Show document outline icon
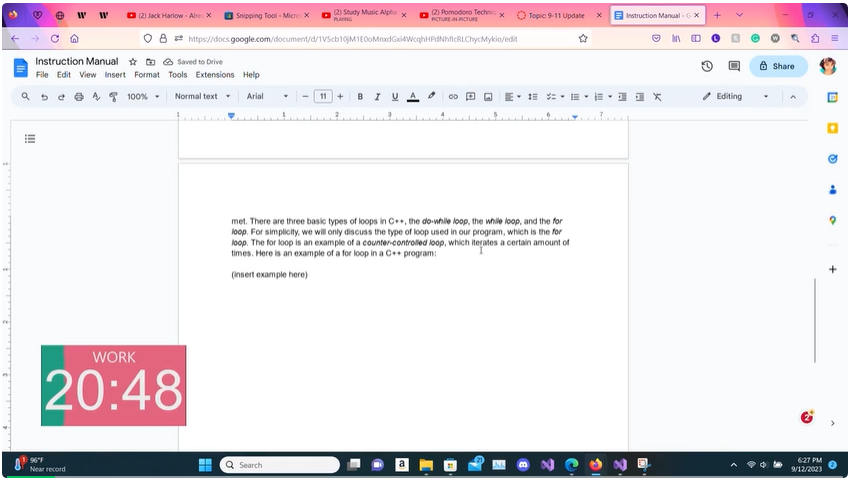 click(30, 139)
